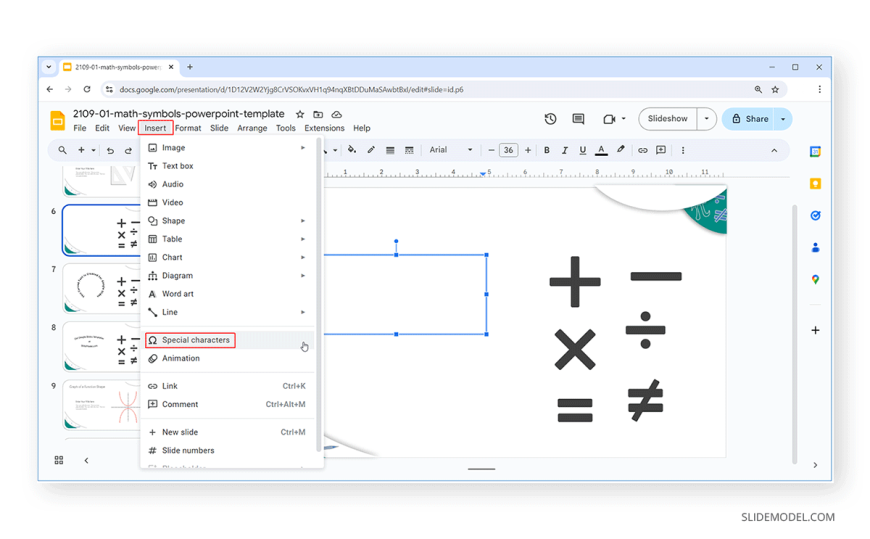Redo the last action
The height and width of the screenshot is (539, 870).
click(x=128, y=150)
